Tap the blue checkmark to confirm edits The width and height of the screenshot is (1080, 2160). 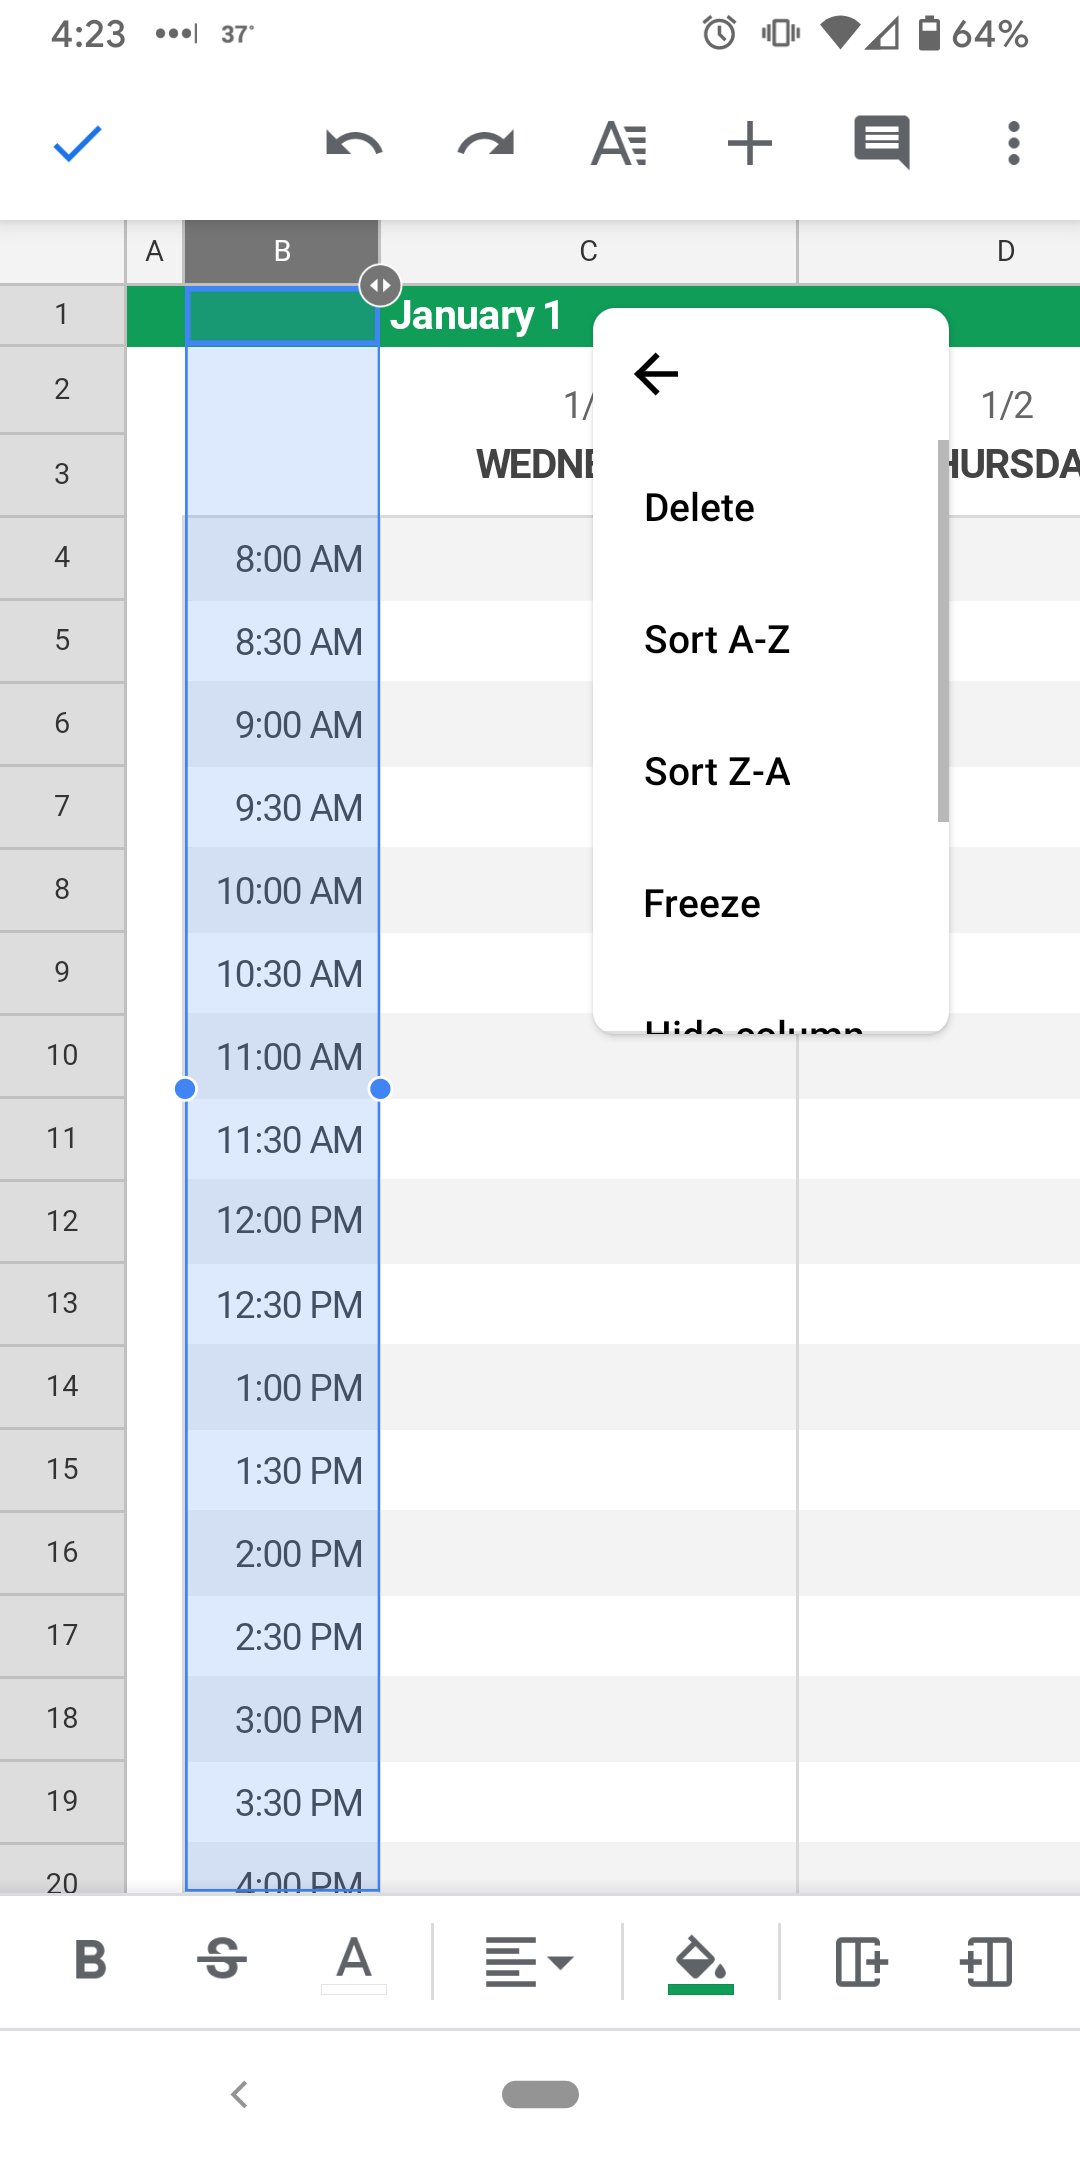77,143
